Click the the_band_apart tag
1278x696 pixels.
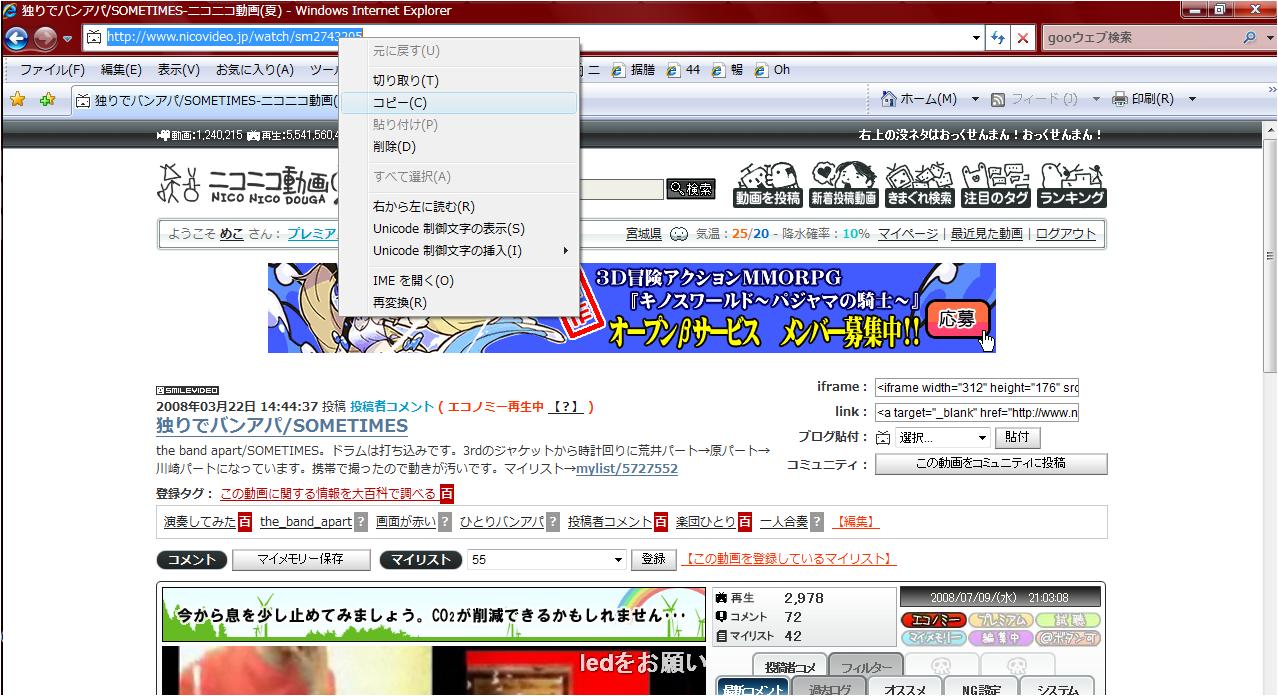pyautogui.click(x=306, y=522)
